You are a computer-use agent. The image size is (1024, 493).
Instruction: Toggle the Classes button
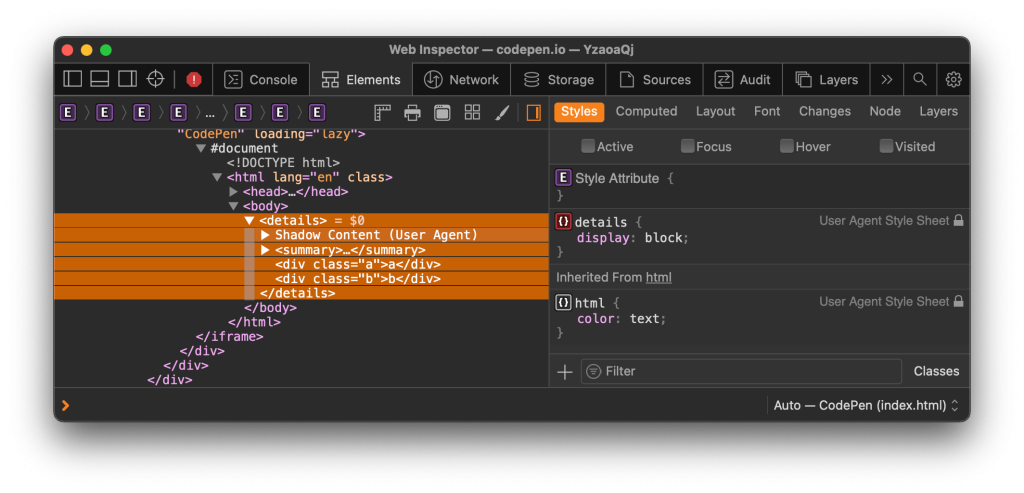click(x=936, y=372)
